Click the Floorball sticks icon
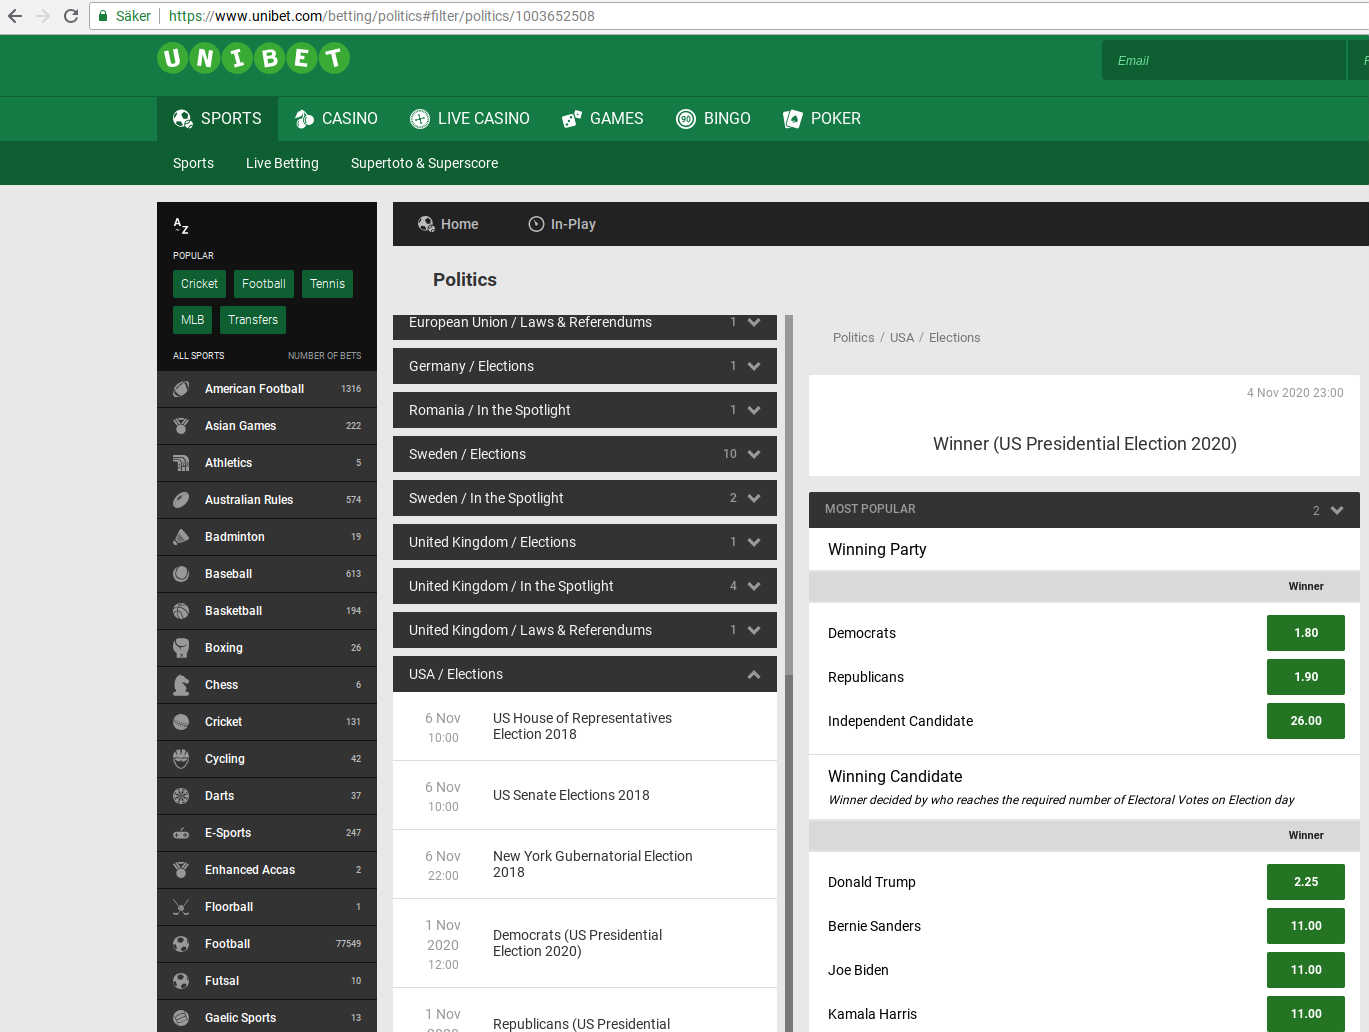The width and height of the screenshot is (1369, 1032). (181, 907)
